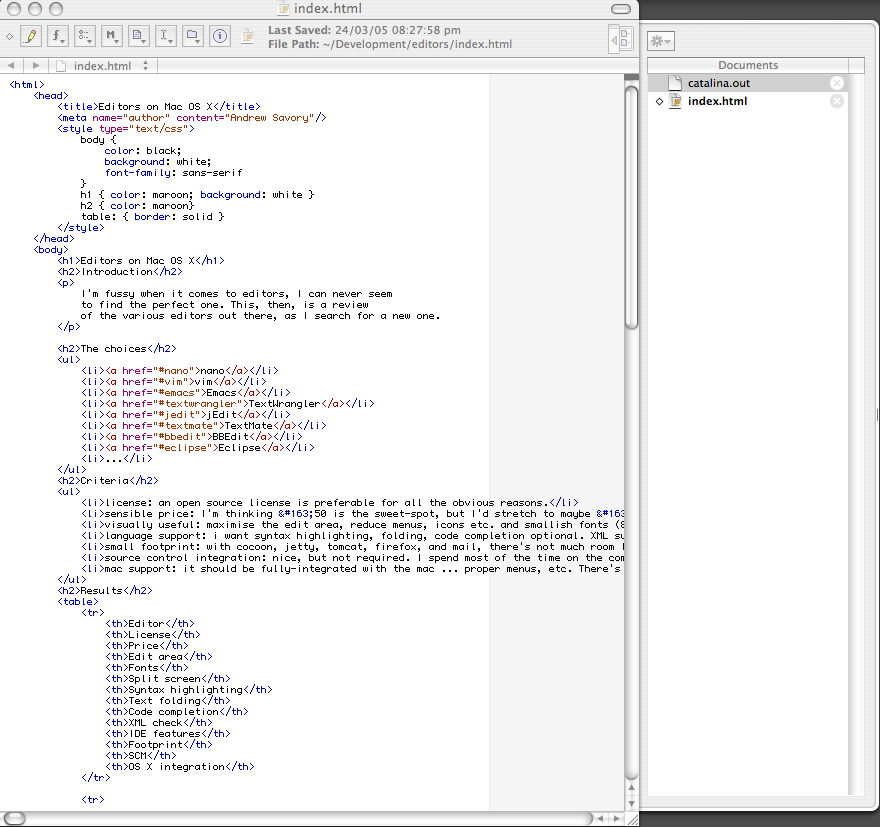Click the '<h2>Introduction</h2>' line
Image resolution: width=880 pixels, height=827 pixels.
pos(120,272)
